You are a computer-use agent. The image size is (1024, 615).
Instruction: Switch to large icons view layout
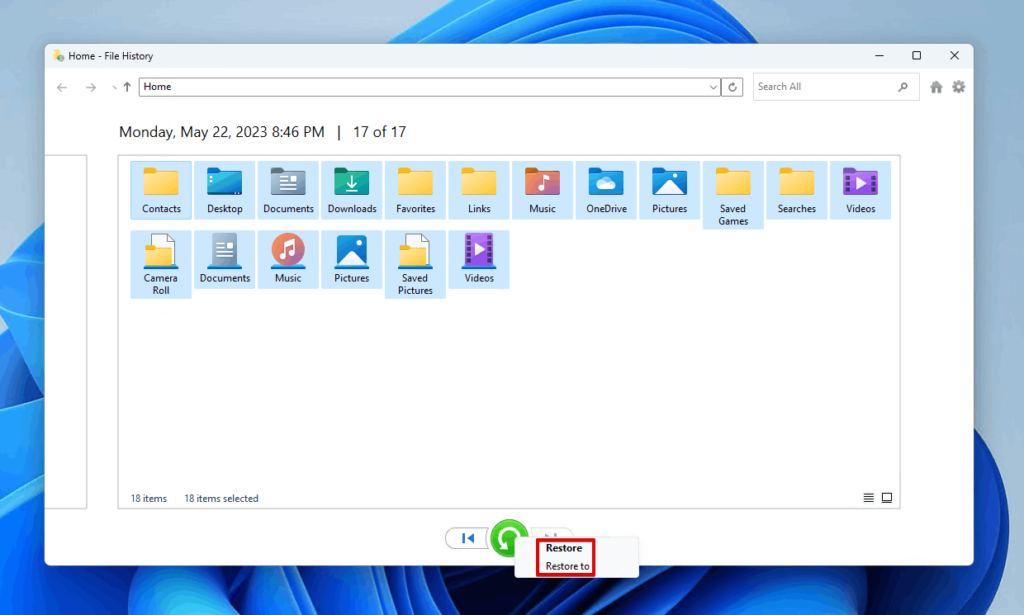point(886,497)
